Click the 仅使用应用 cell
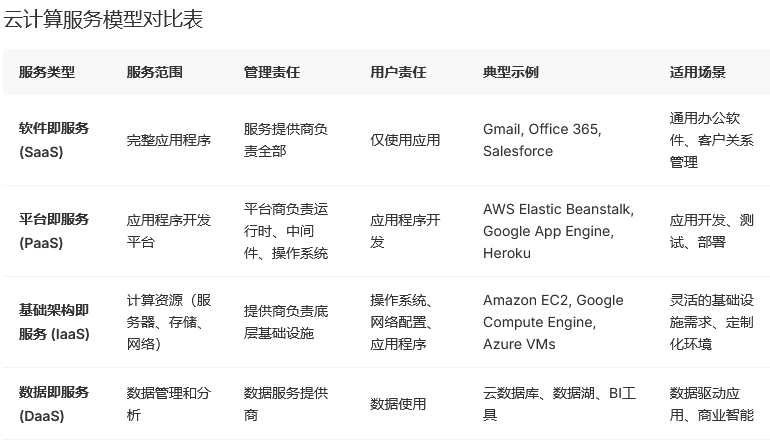Image resolution: width=770 pixels, height=446 pixels. [405, 140]
